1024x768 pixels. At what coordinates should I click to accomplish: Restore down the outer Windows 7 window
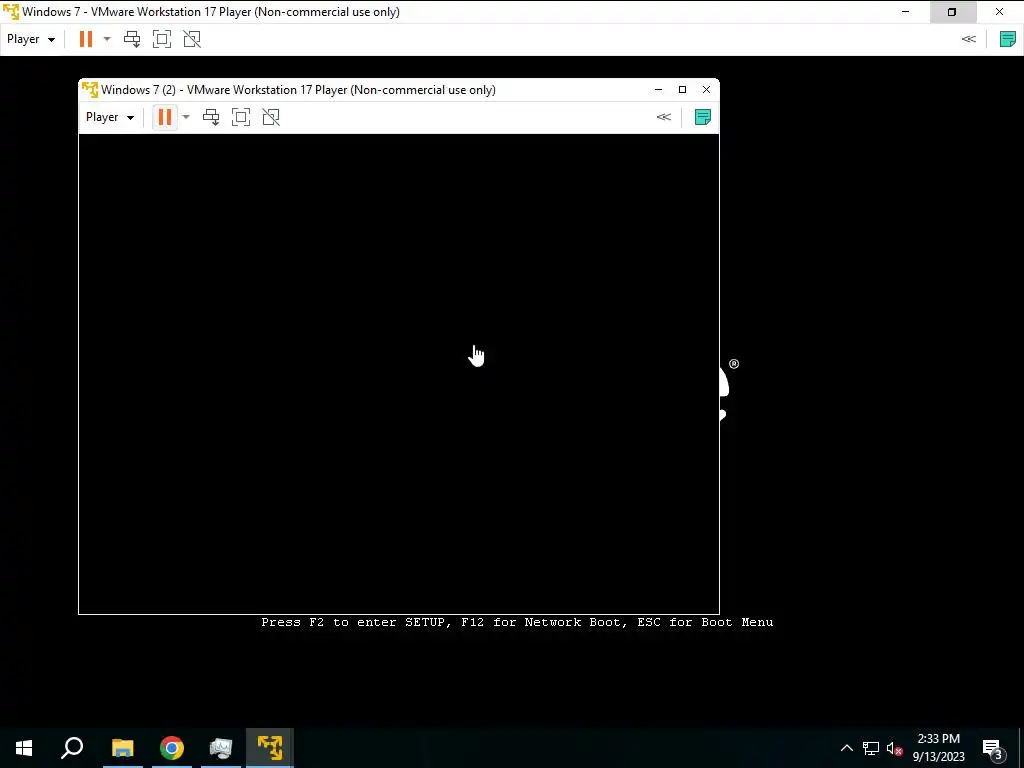pyautogui.click(x=952, y=12)
